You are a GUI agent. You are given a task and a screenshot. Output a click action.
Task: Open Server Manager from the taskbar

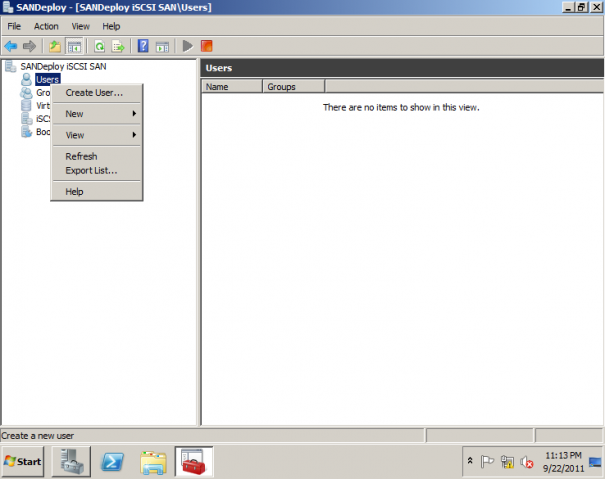tap(71, 462)
